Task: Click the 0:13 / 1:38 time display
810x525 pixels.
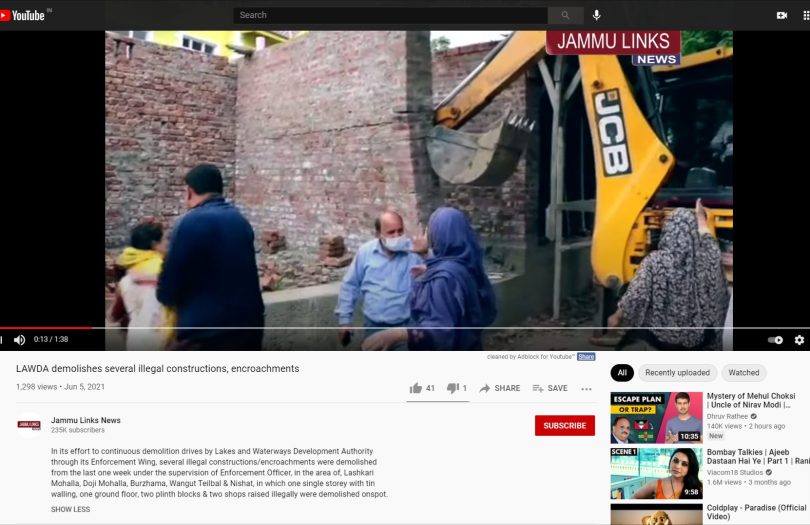Action: 51,339
